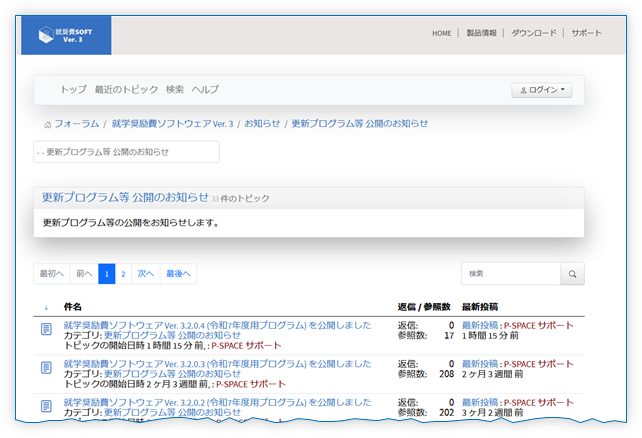Click the 参照数 208 value
Screen dimensions: 642x438
447,374
